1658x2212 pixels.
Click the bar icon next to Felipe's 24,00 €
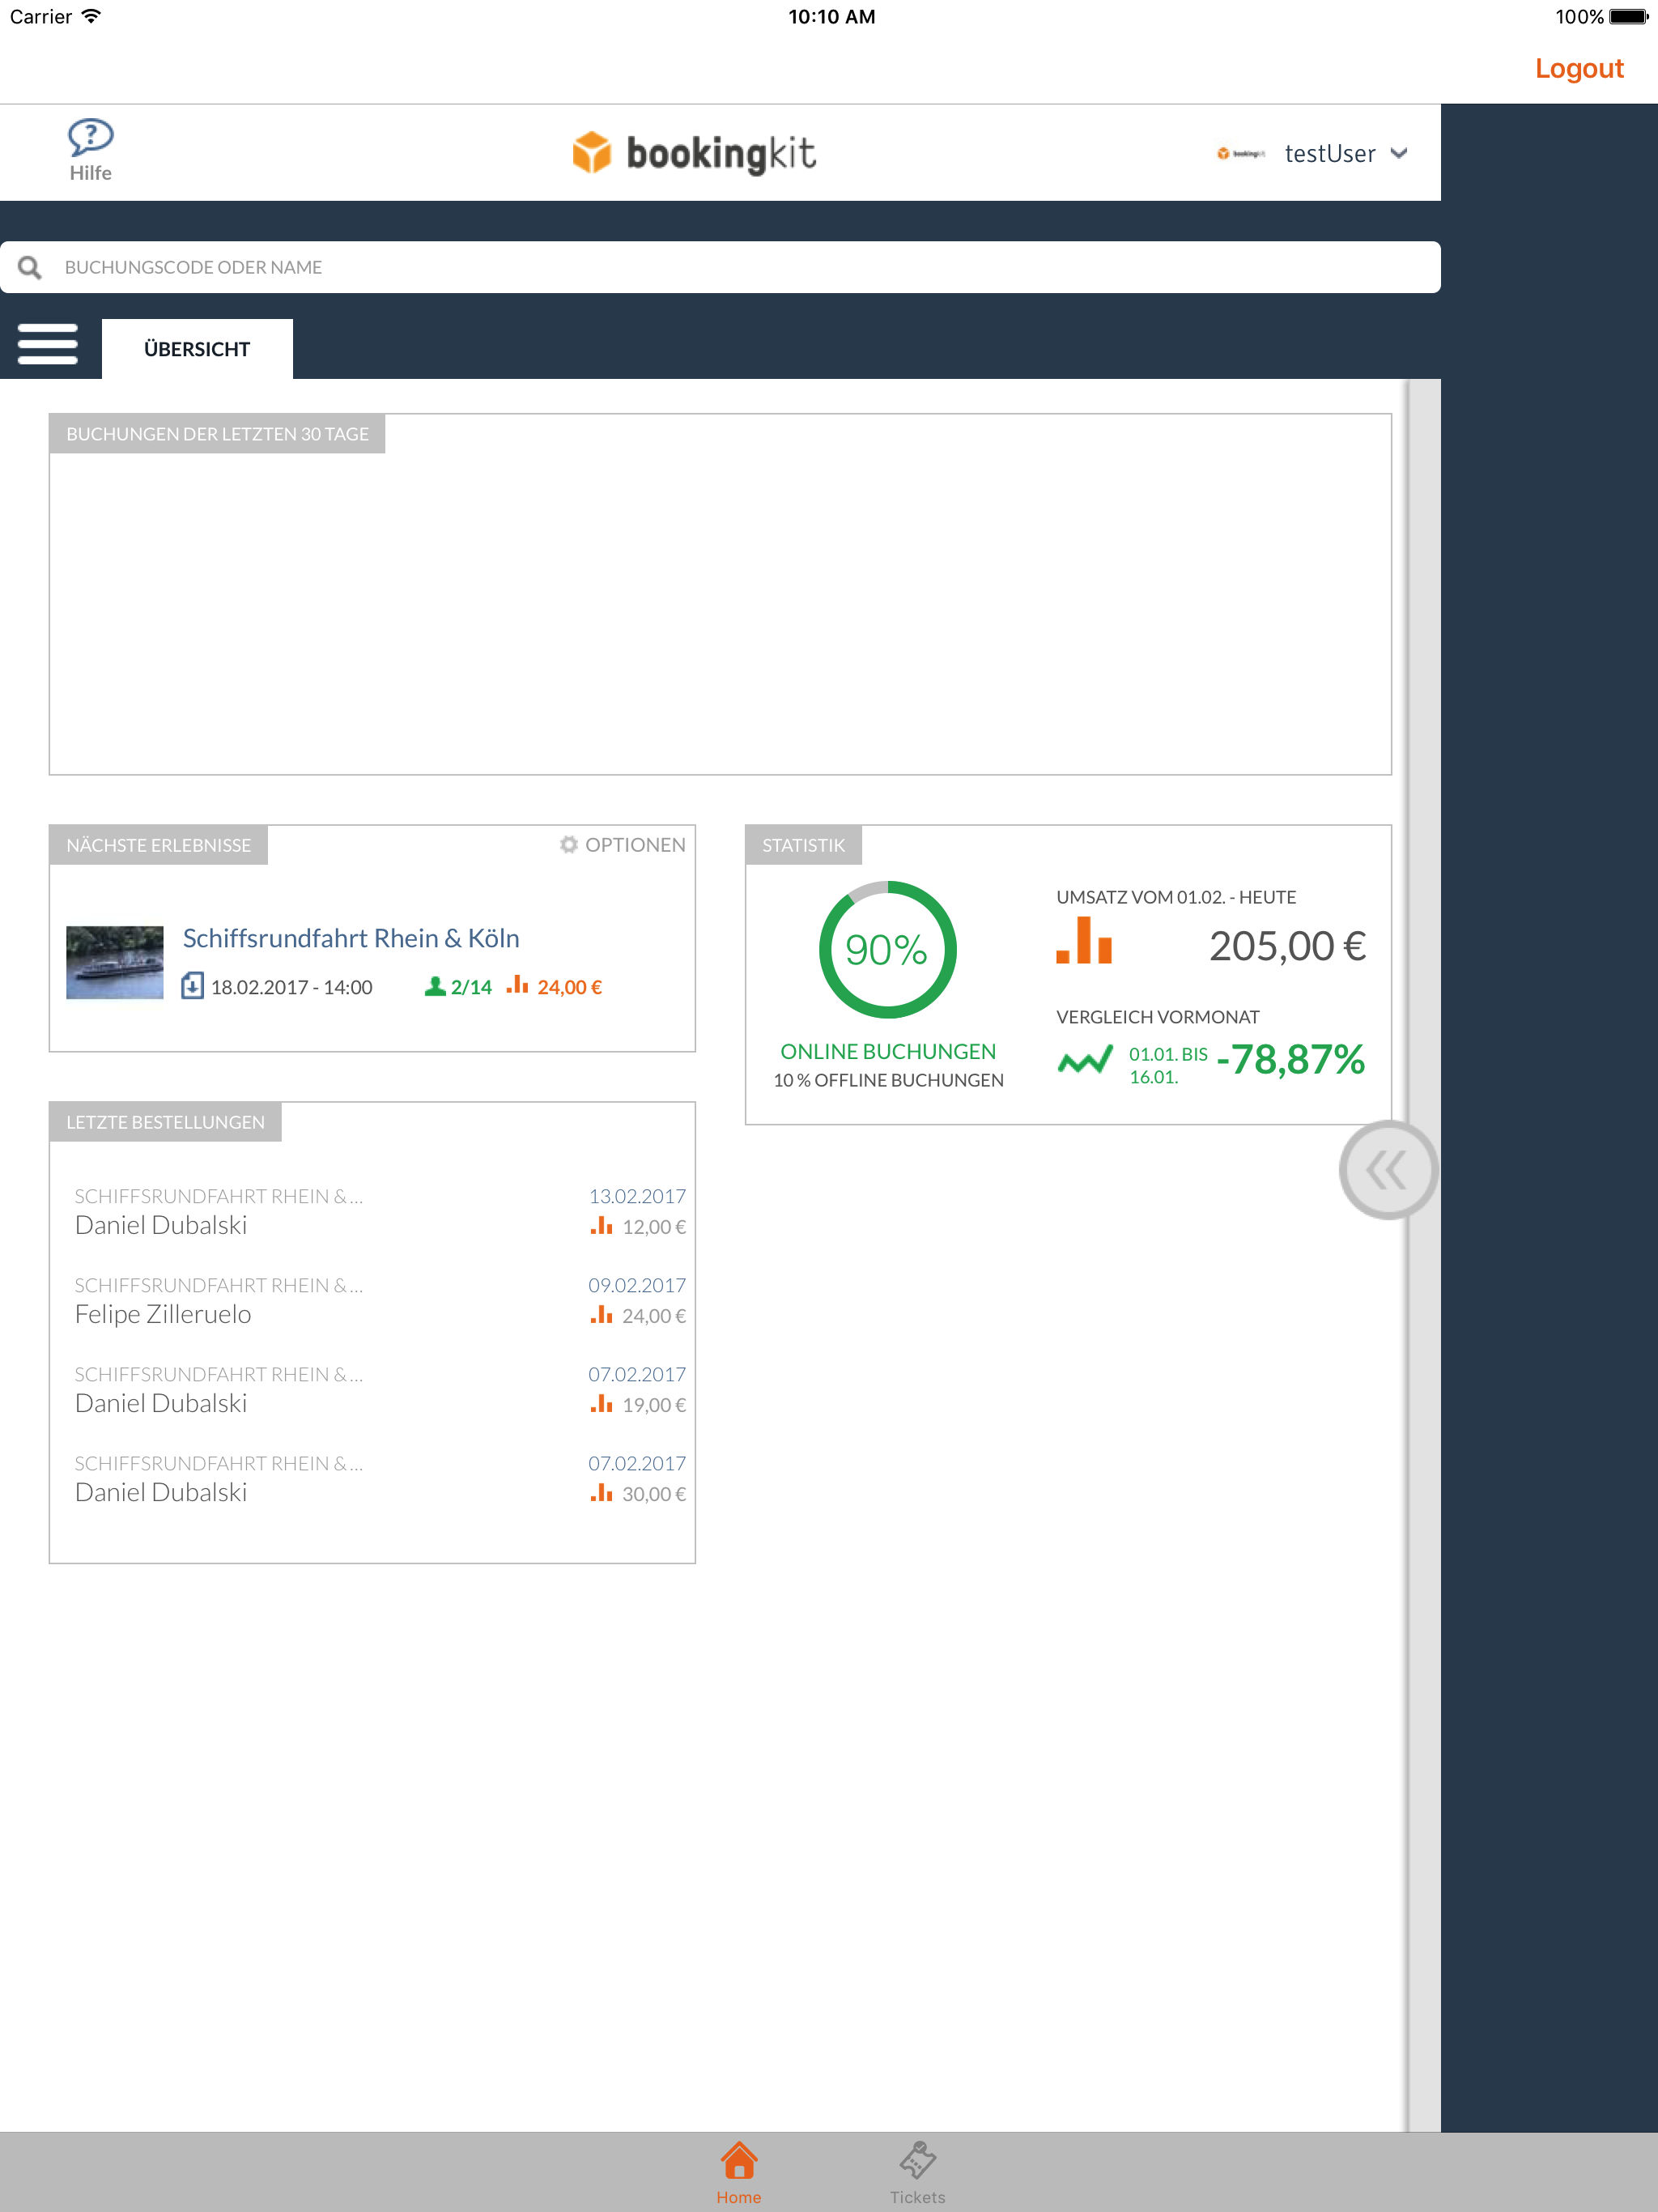click(601, 1314)
